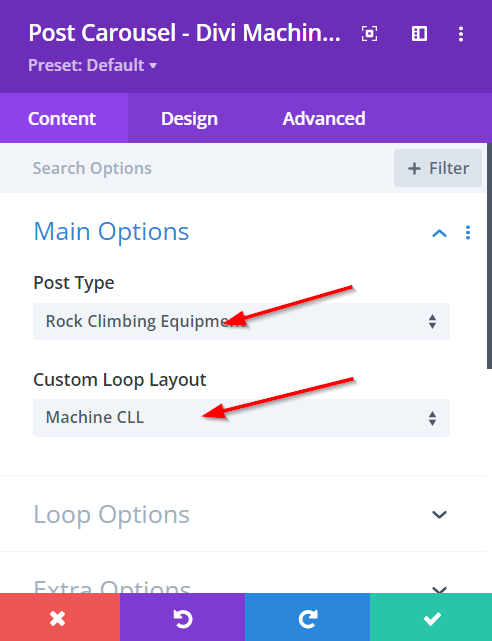Select the Content tab
The width and height of the screenshot is (492, 641).
click(62, 119)
